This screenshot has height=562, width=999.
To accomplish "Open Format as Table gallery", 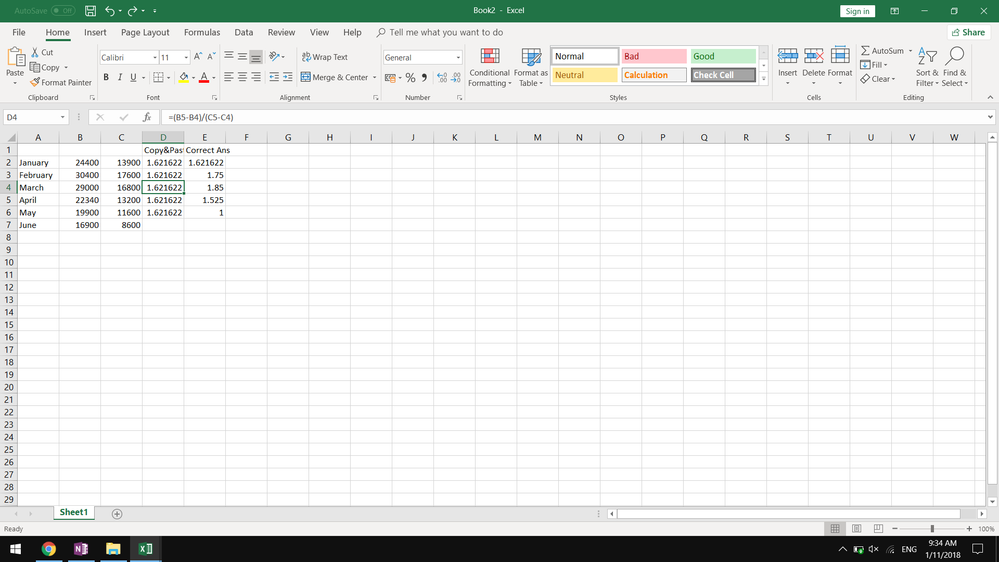I will click(531, 67).
